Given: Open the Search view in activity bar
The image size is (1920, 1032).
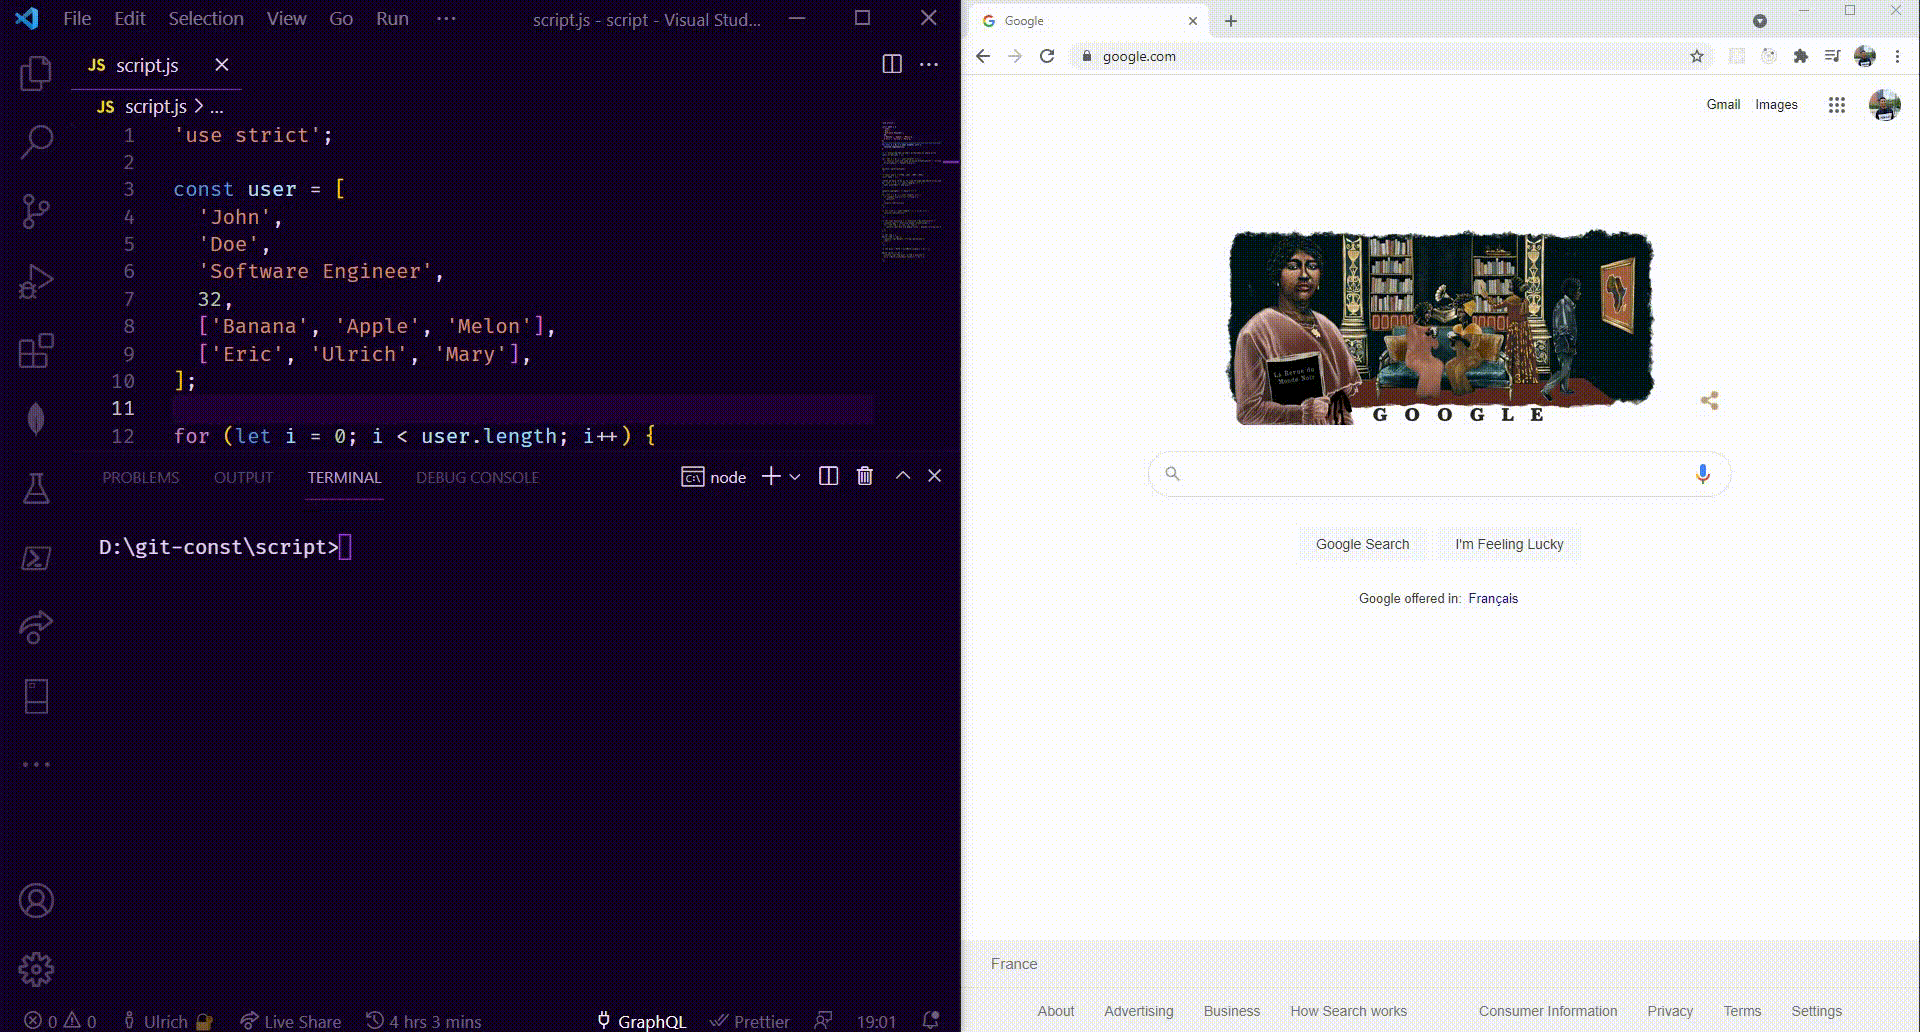Looking at the screenshot, I should pyautogui.click(x=36, y=142).
